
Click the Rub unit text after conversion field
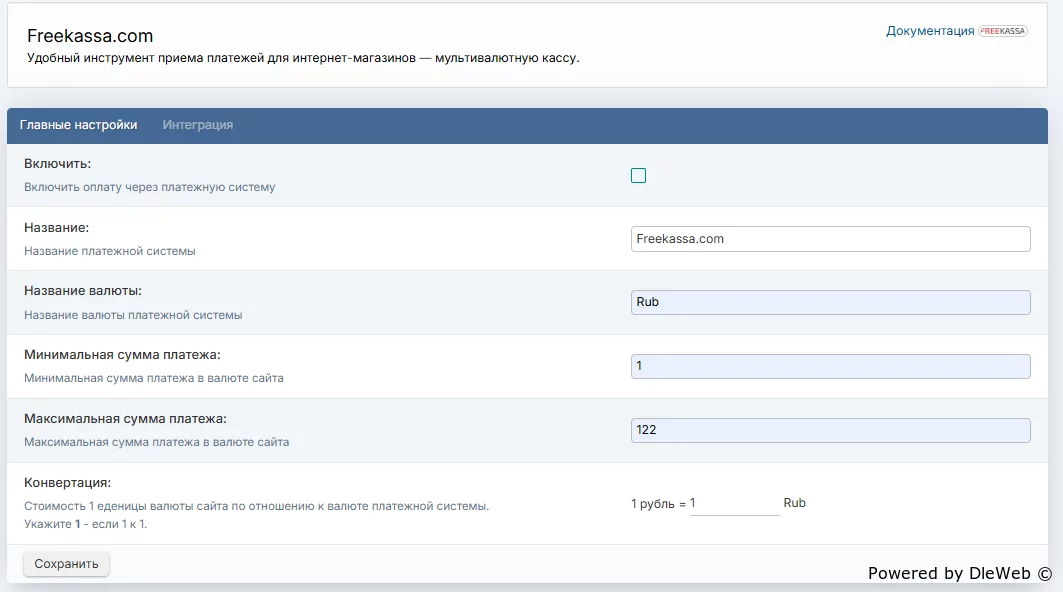[x=795, y=503]
